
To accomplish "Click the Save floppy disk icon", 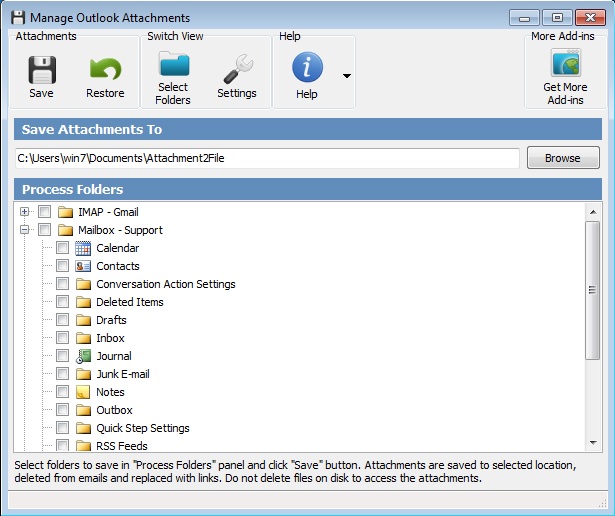I will (41, 70).
